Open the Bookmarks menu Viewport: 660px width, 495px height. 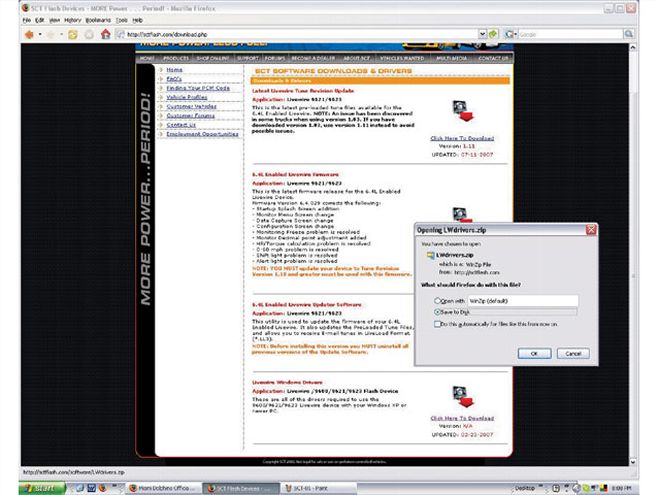pos(98,20)
